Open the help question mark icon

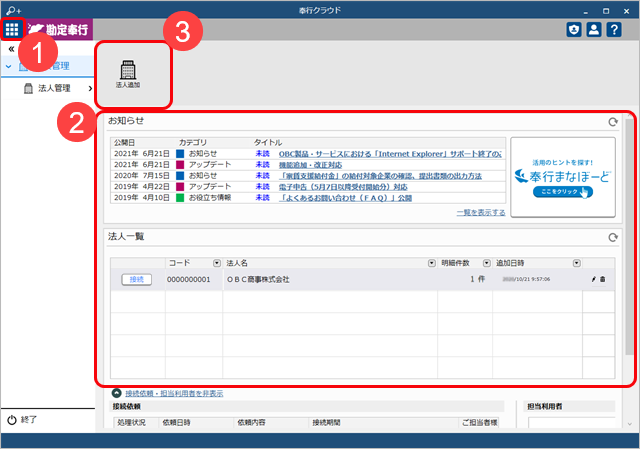[614, 29]
